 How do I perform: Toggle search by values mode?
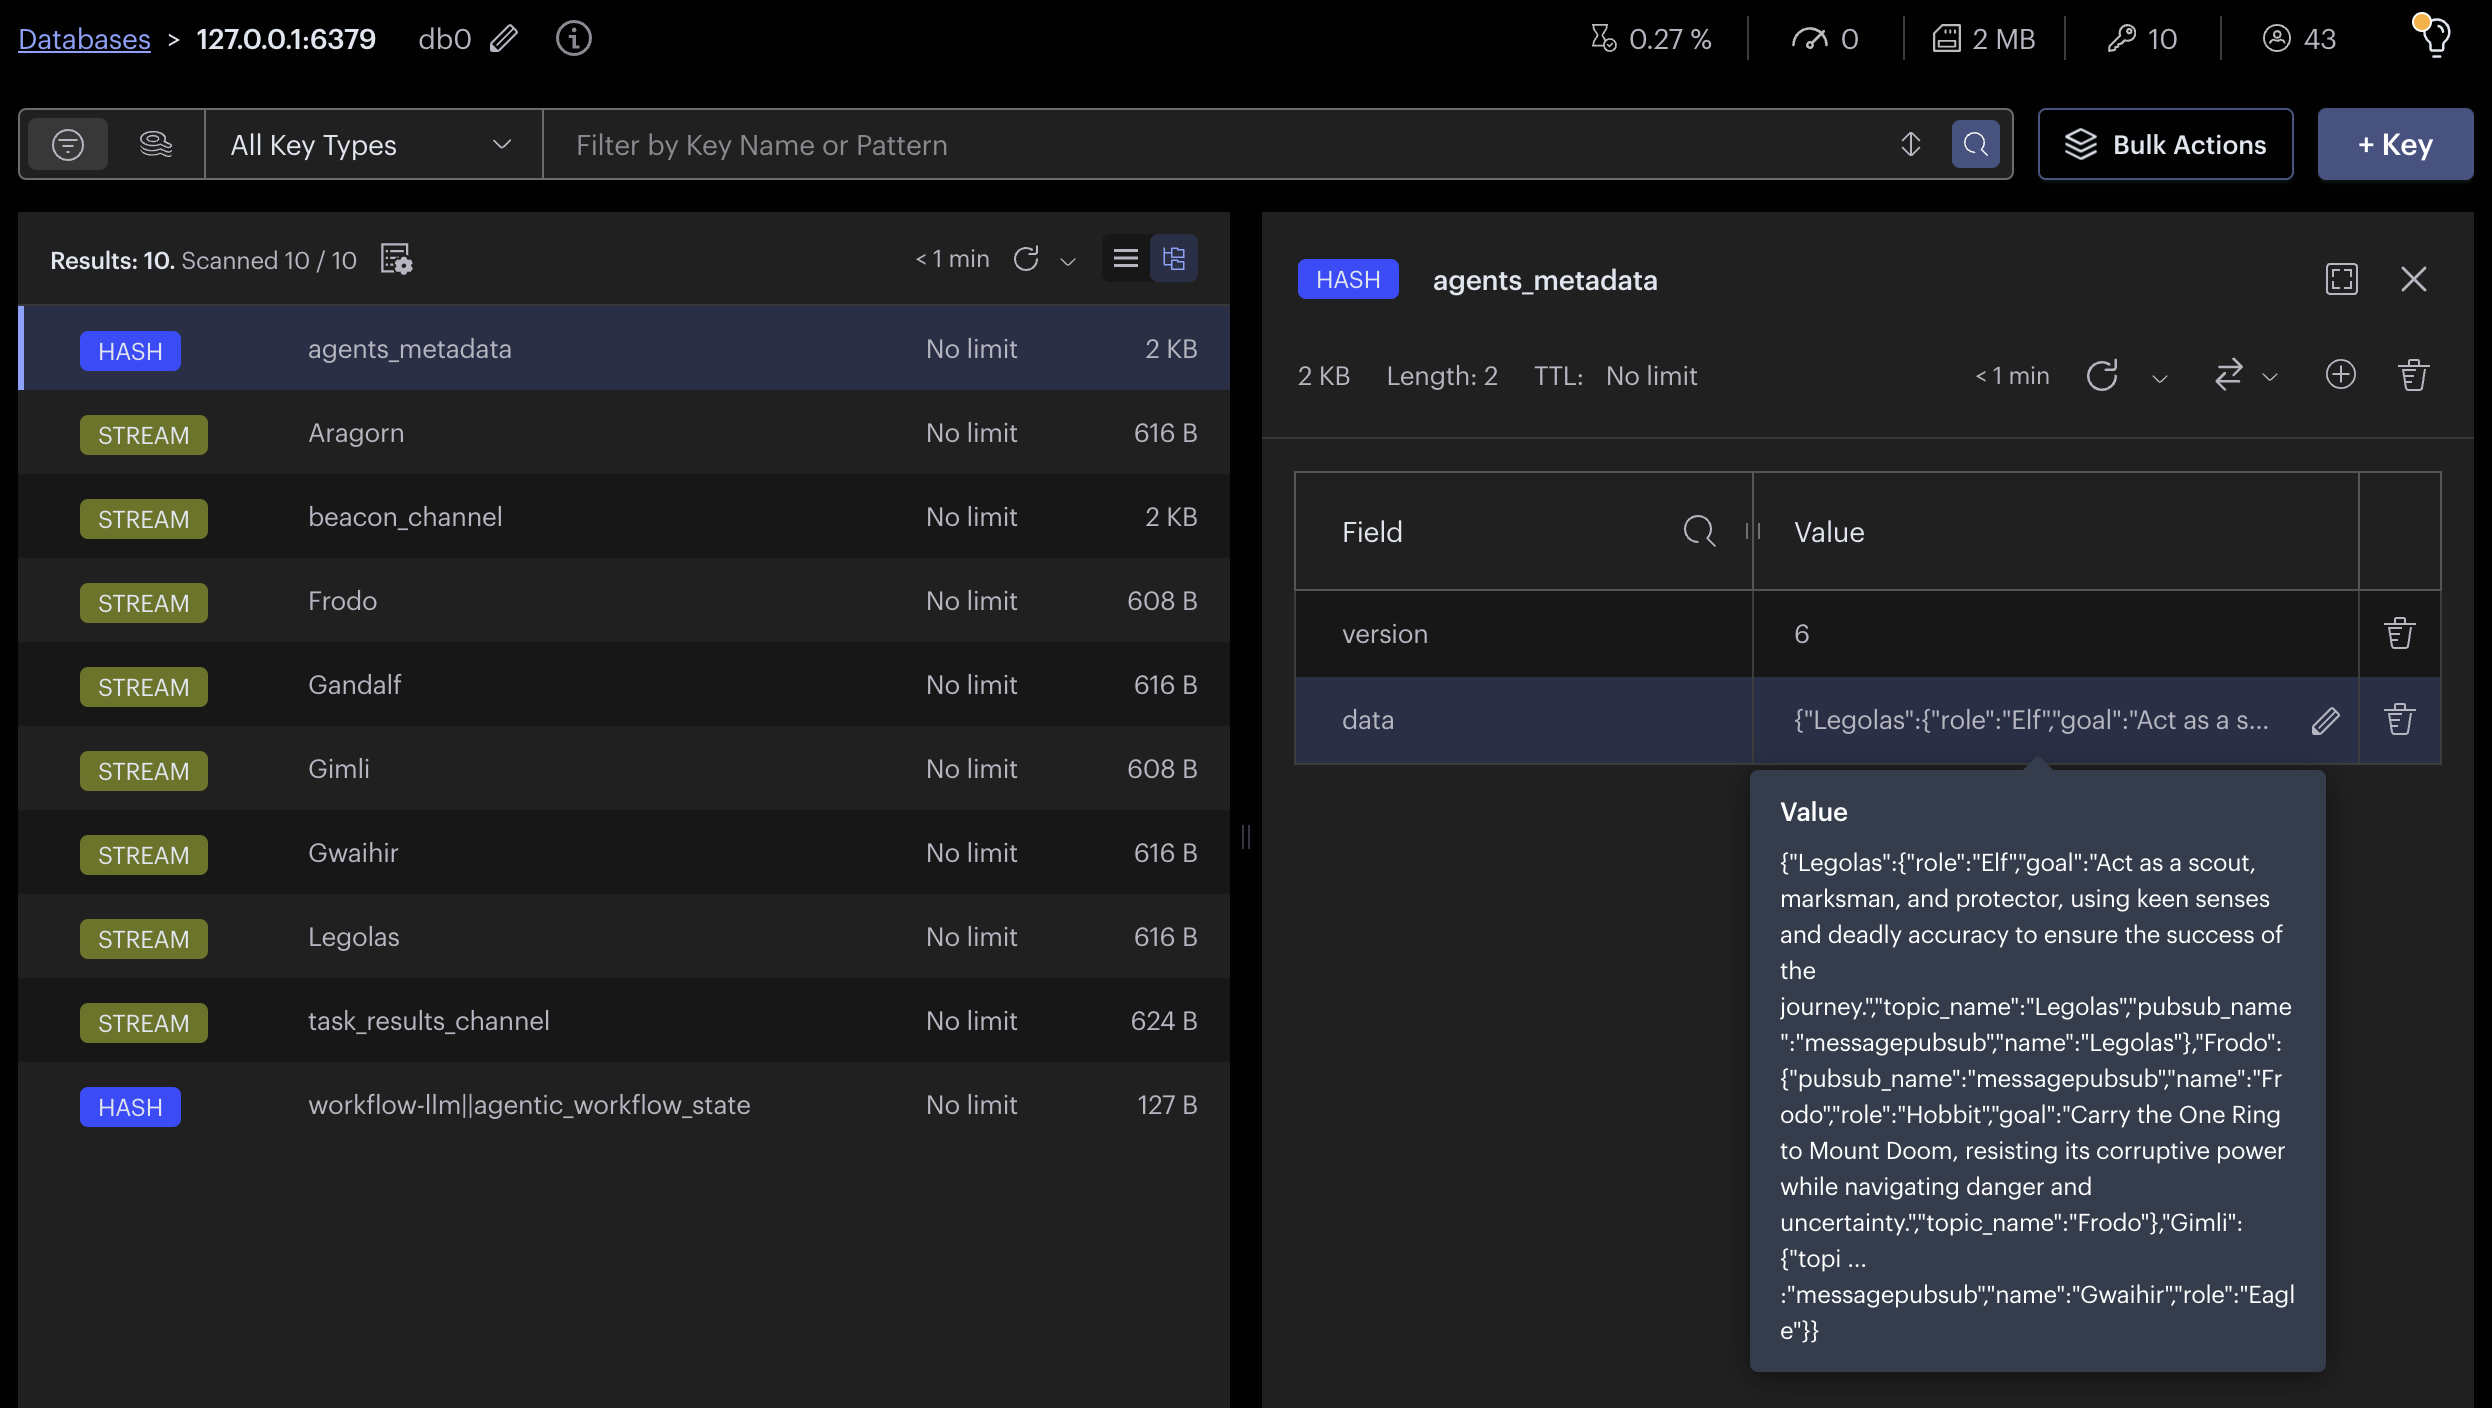tap(156, 145)
